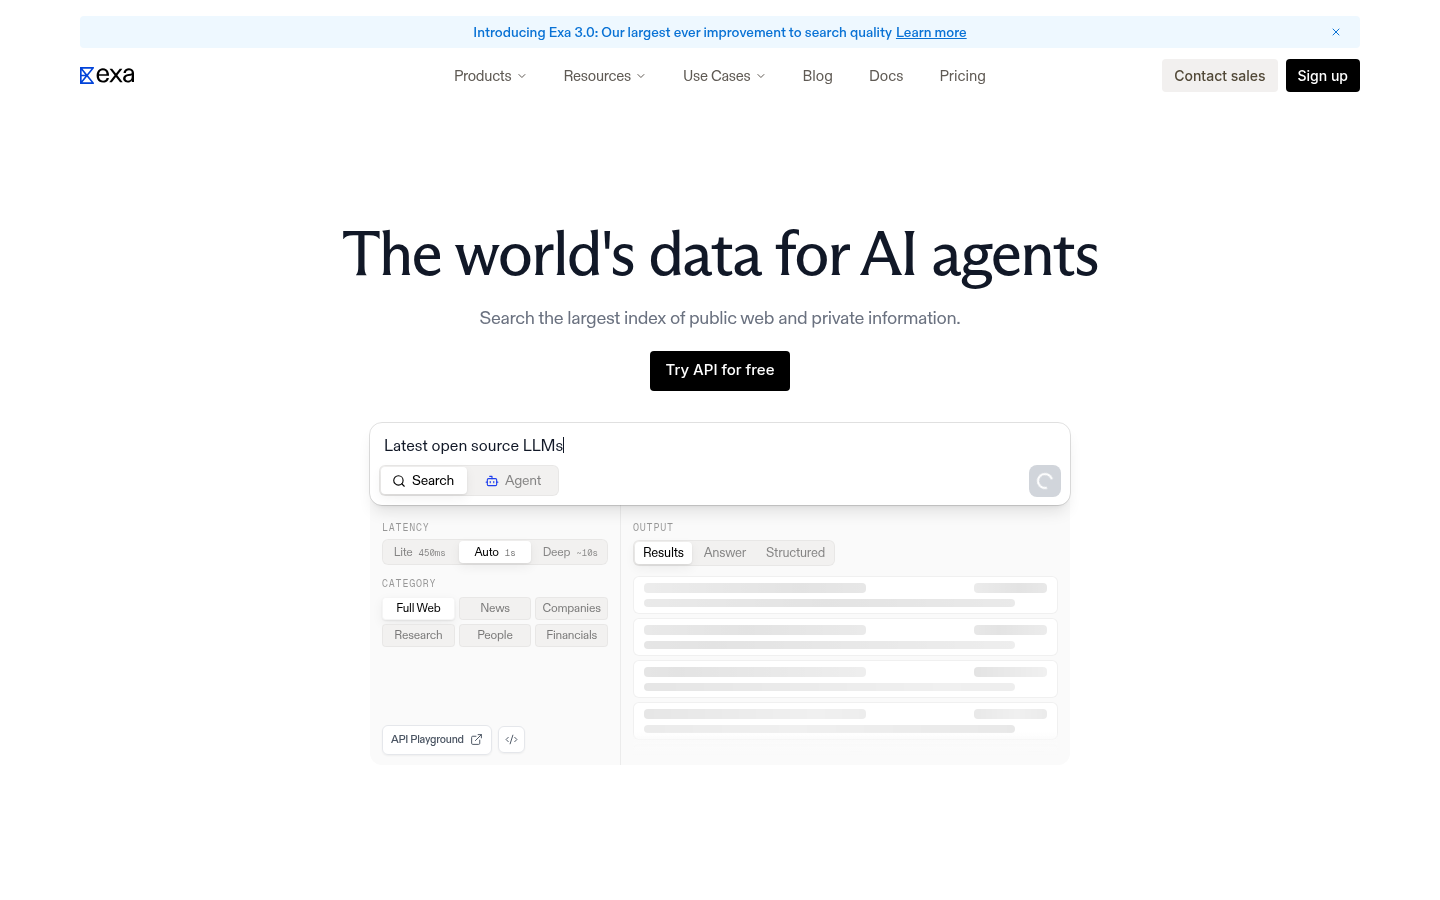
Task: Open the Pricing page
Action: pos(963,76)
